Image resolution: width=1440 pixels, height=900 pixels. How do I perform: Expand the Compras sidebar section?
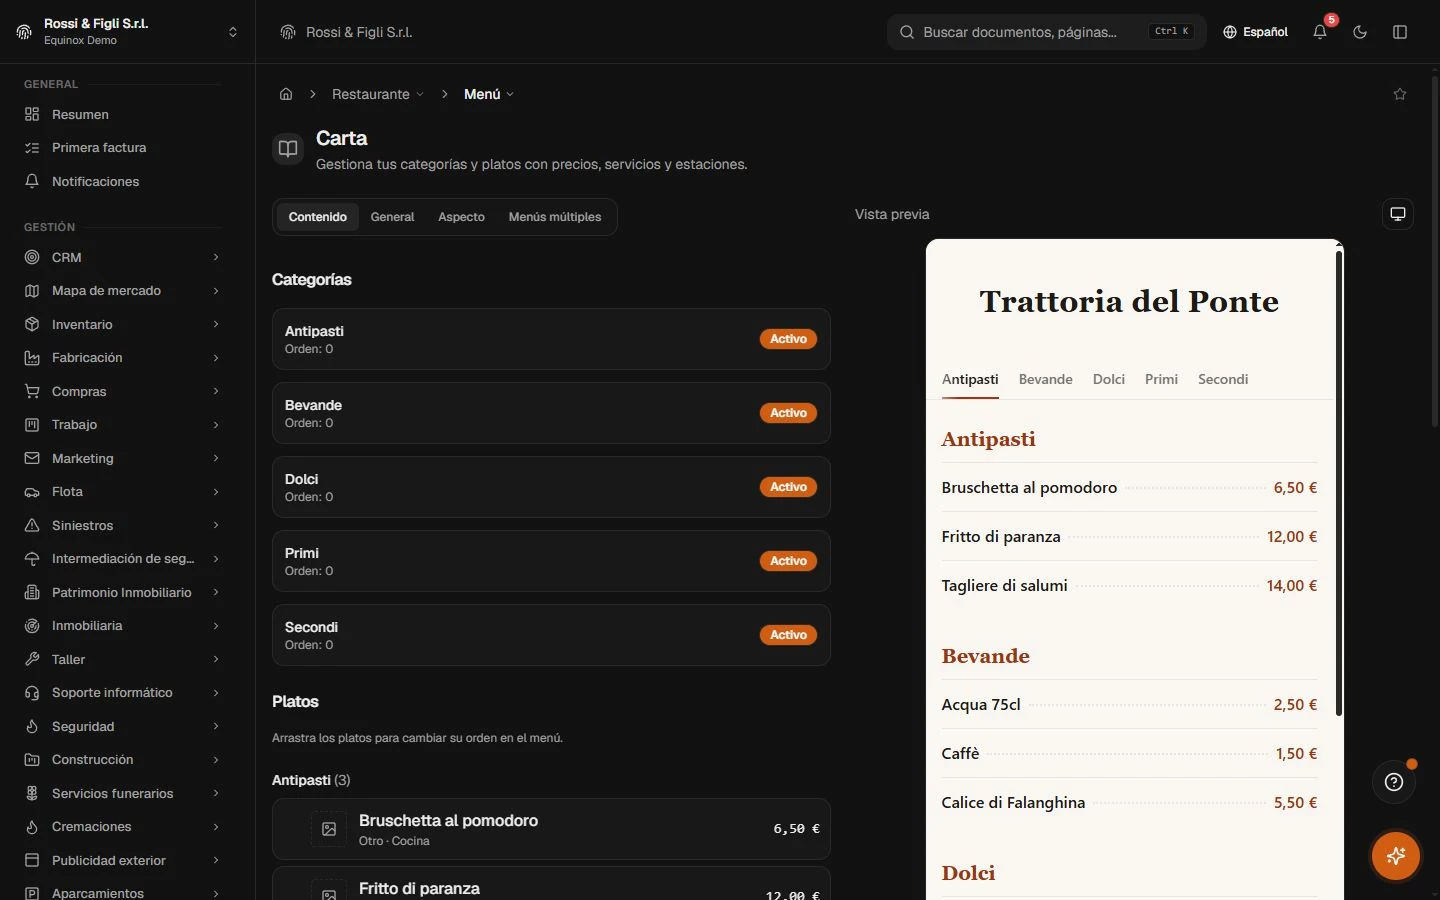[123, 391]
